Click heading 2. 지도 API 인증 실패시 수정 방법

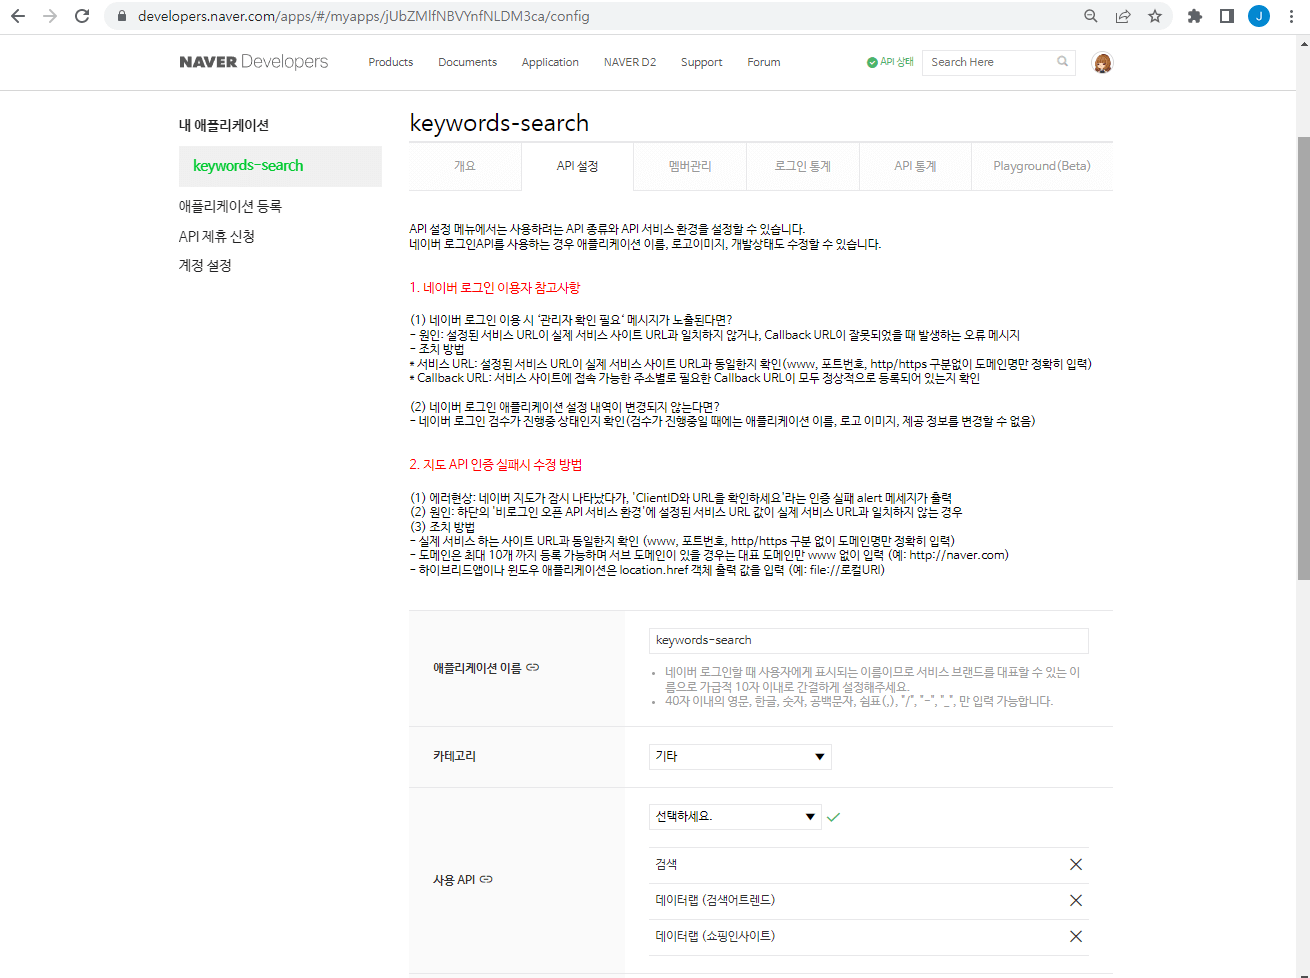[495, 464]
